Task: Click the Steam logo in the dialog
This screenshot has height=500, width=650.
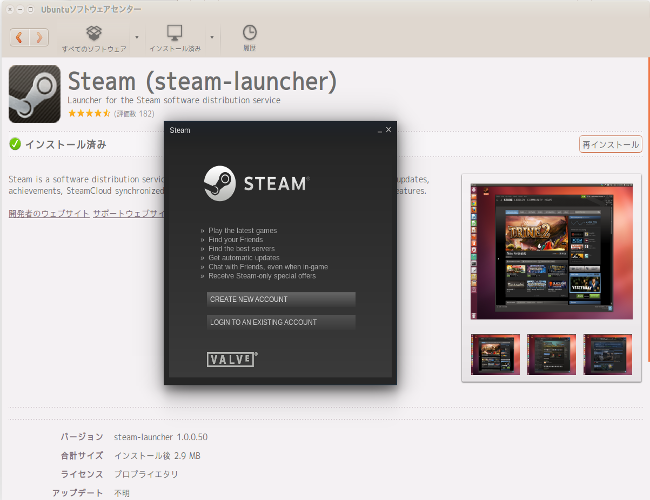Action: (x=257, y=183)
